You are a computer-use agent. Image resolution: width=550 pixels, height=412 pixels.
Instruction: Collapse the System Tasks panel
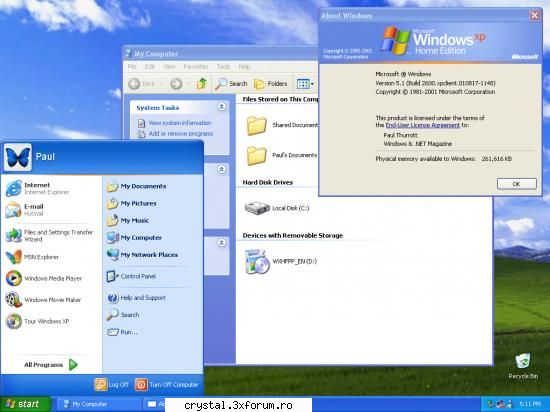point(222,107)
